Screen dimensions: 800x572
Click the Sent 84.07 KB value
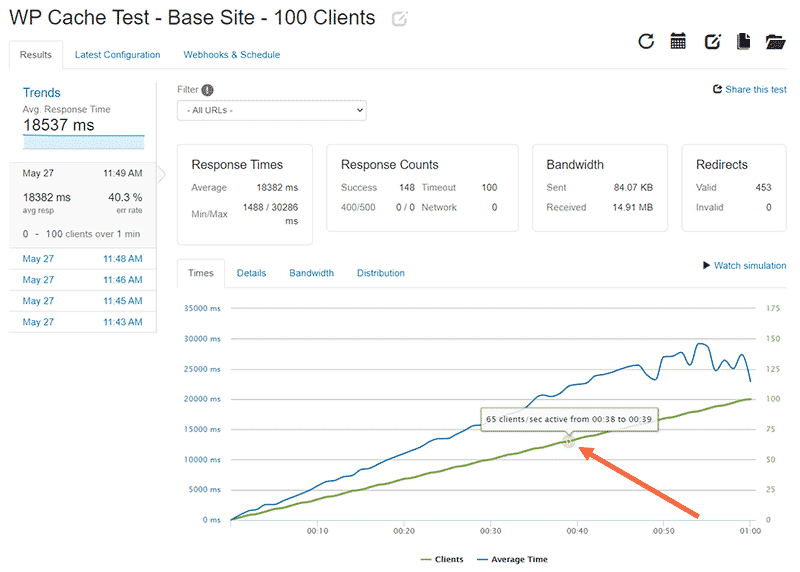(633, 188)
